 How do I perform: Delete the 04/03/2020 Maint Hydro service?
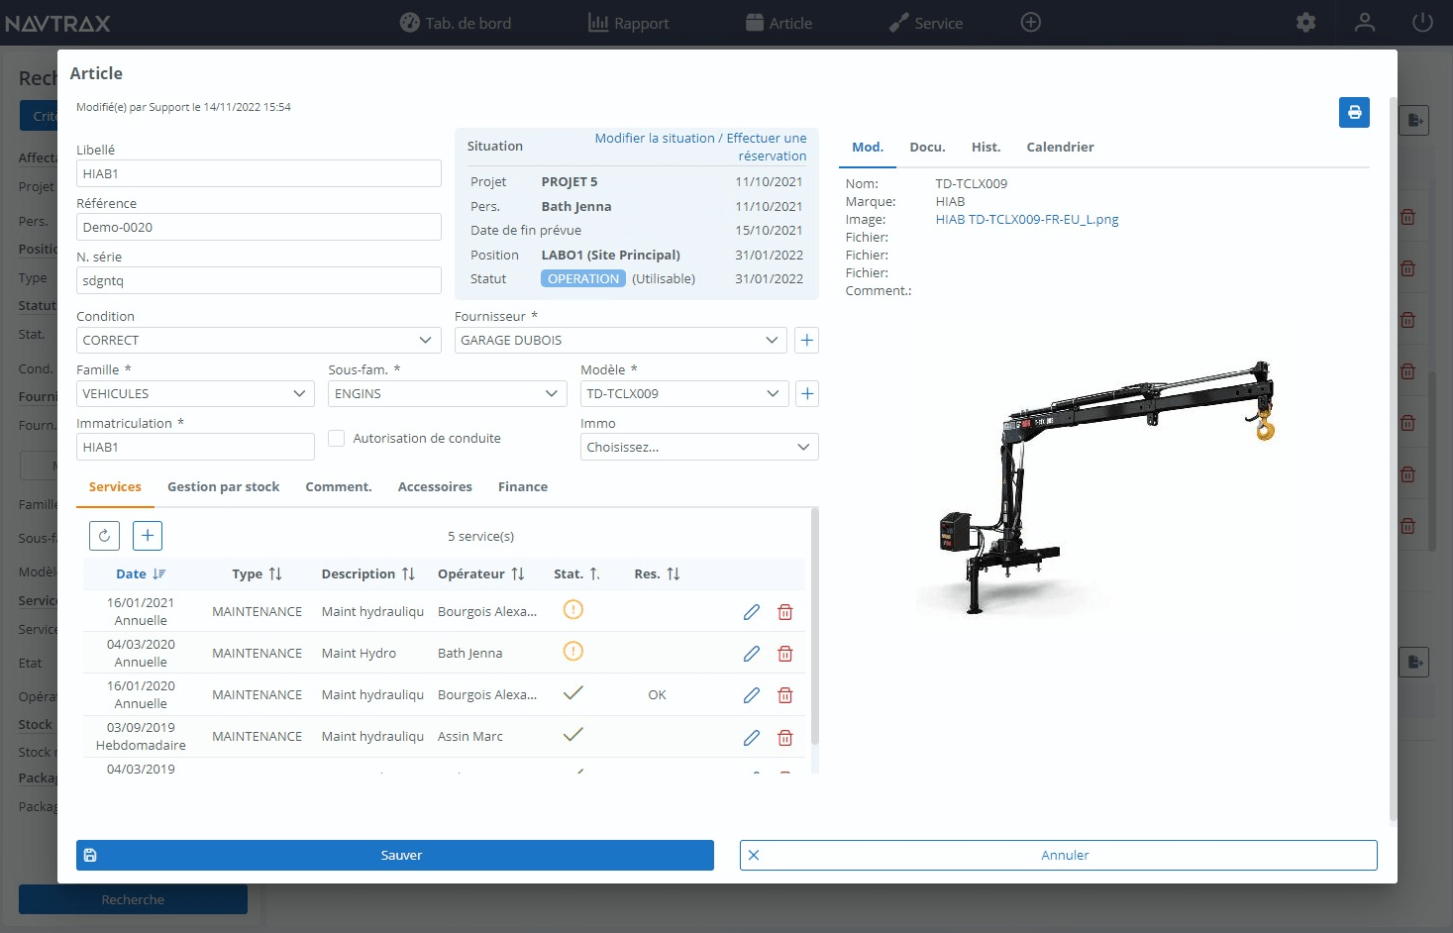point(785,653)
